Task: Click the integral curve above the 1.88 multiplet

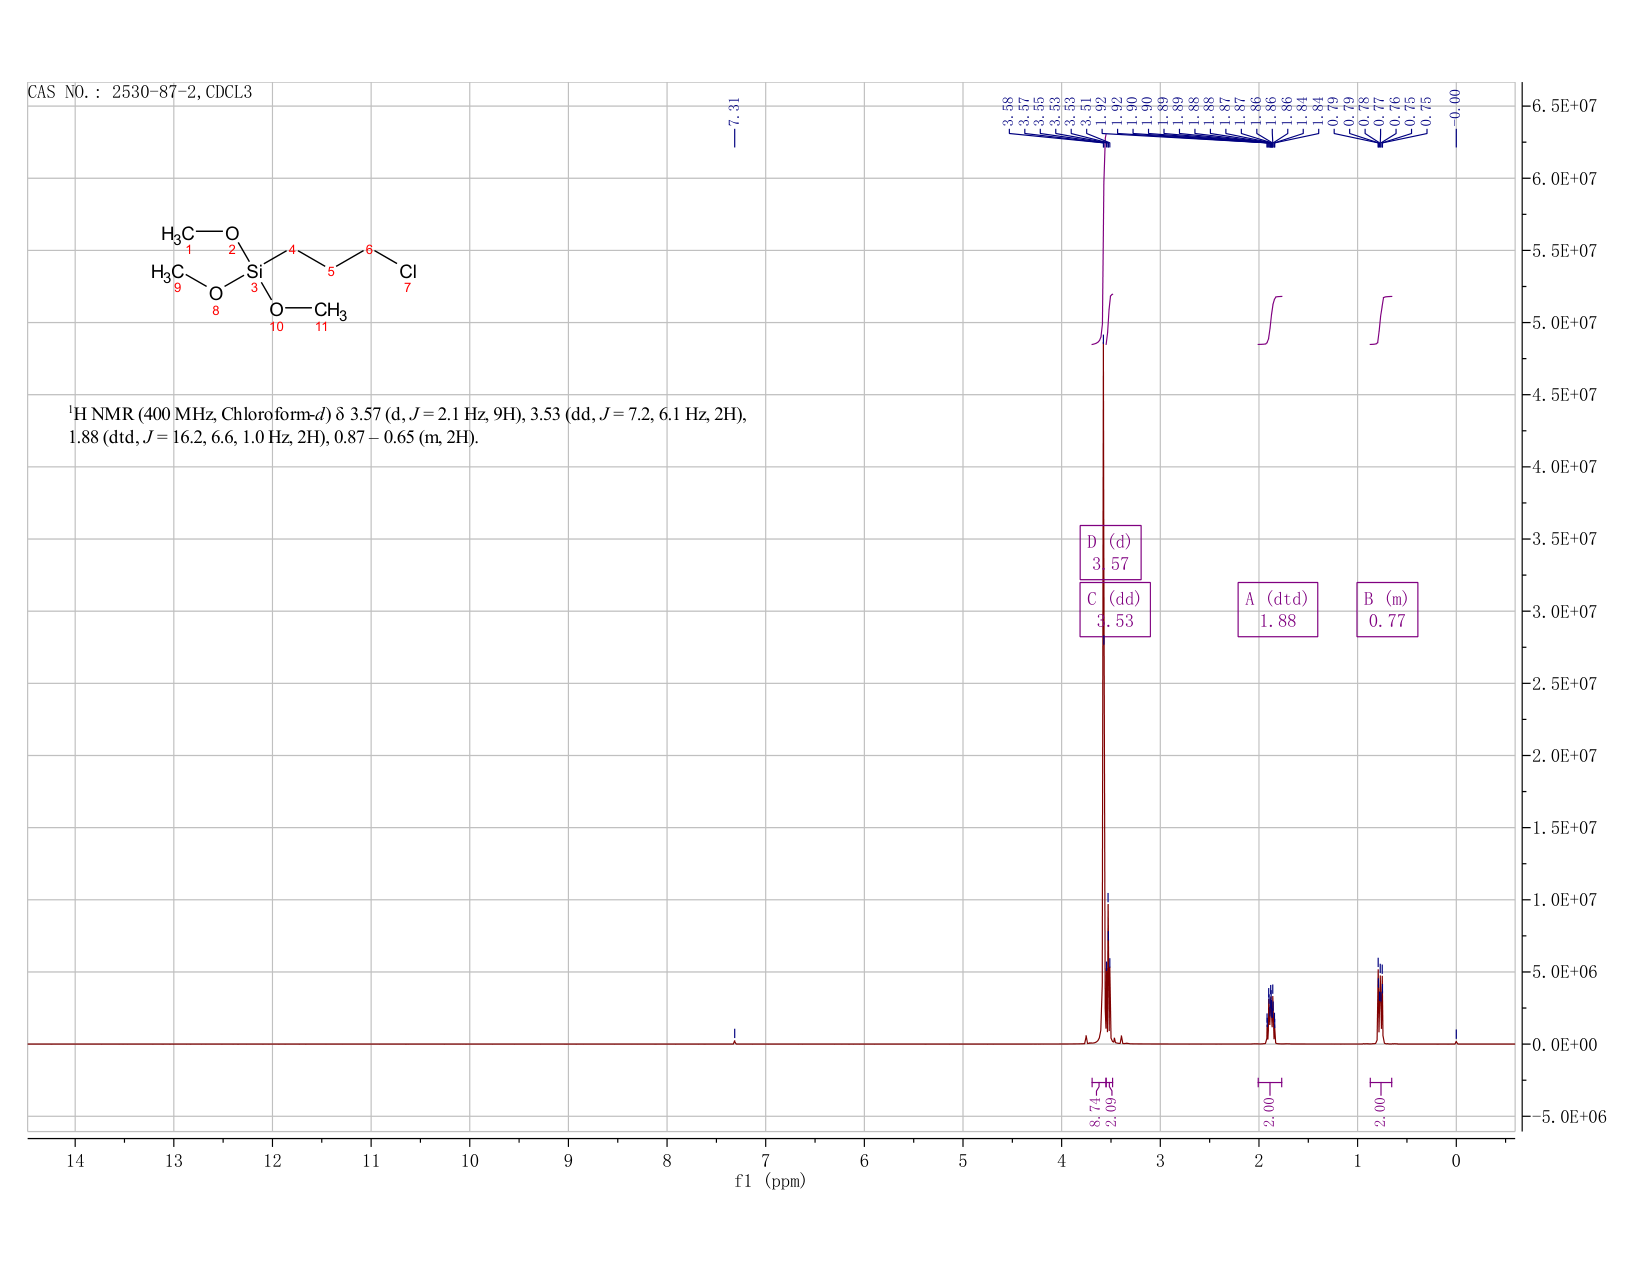Action: tap(1270, 320)
